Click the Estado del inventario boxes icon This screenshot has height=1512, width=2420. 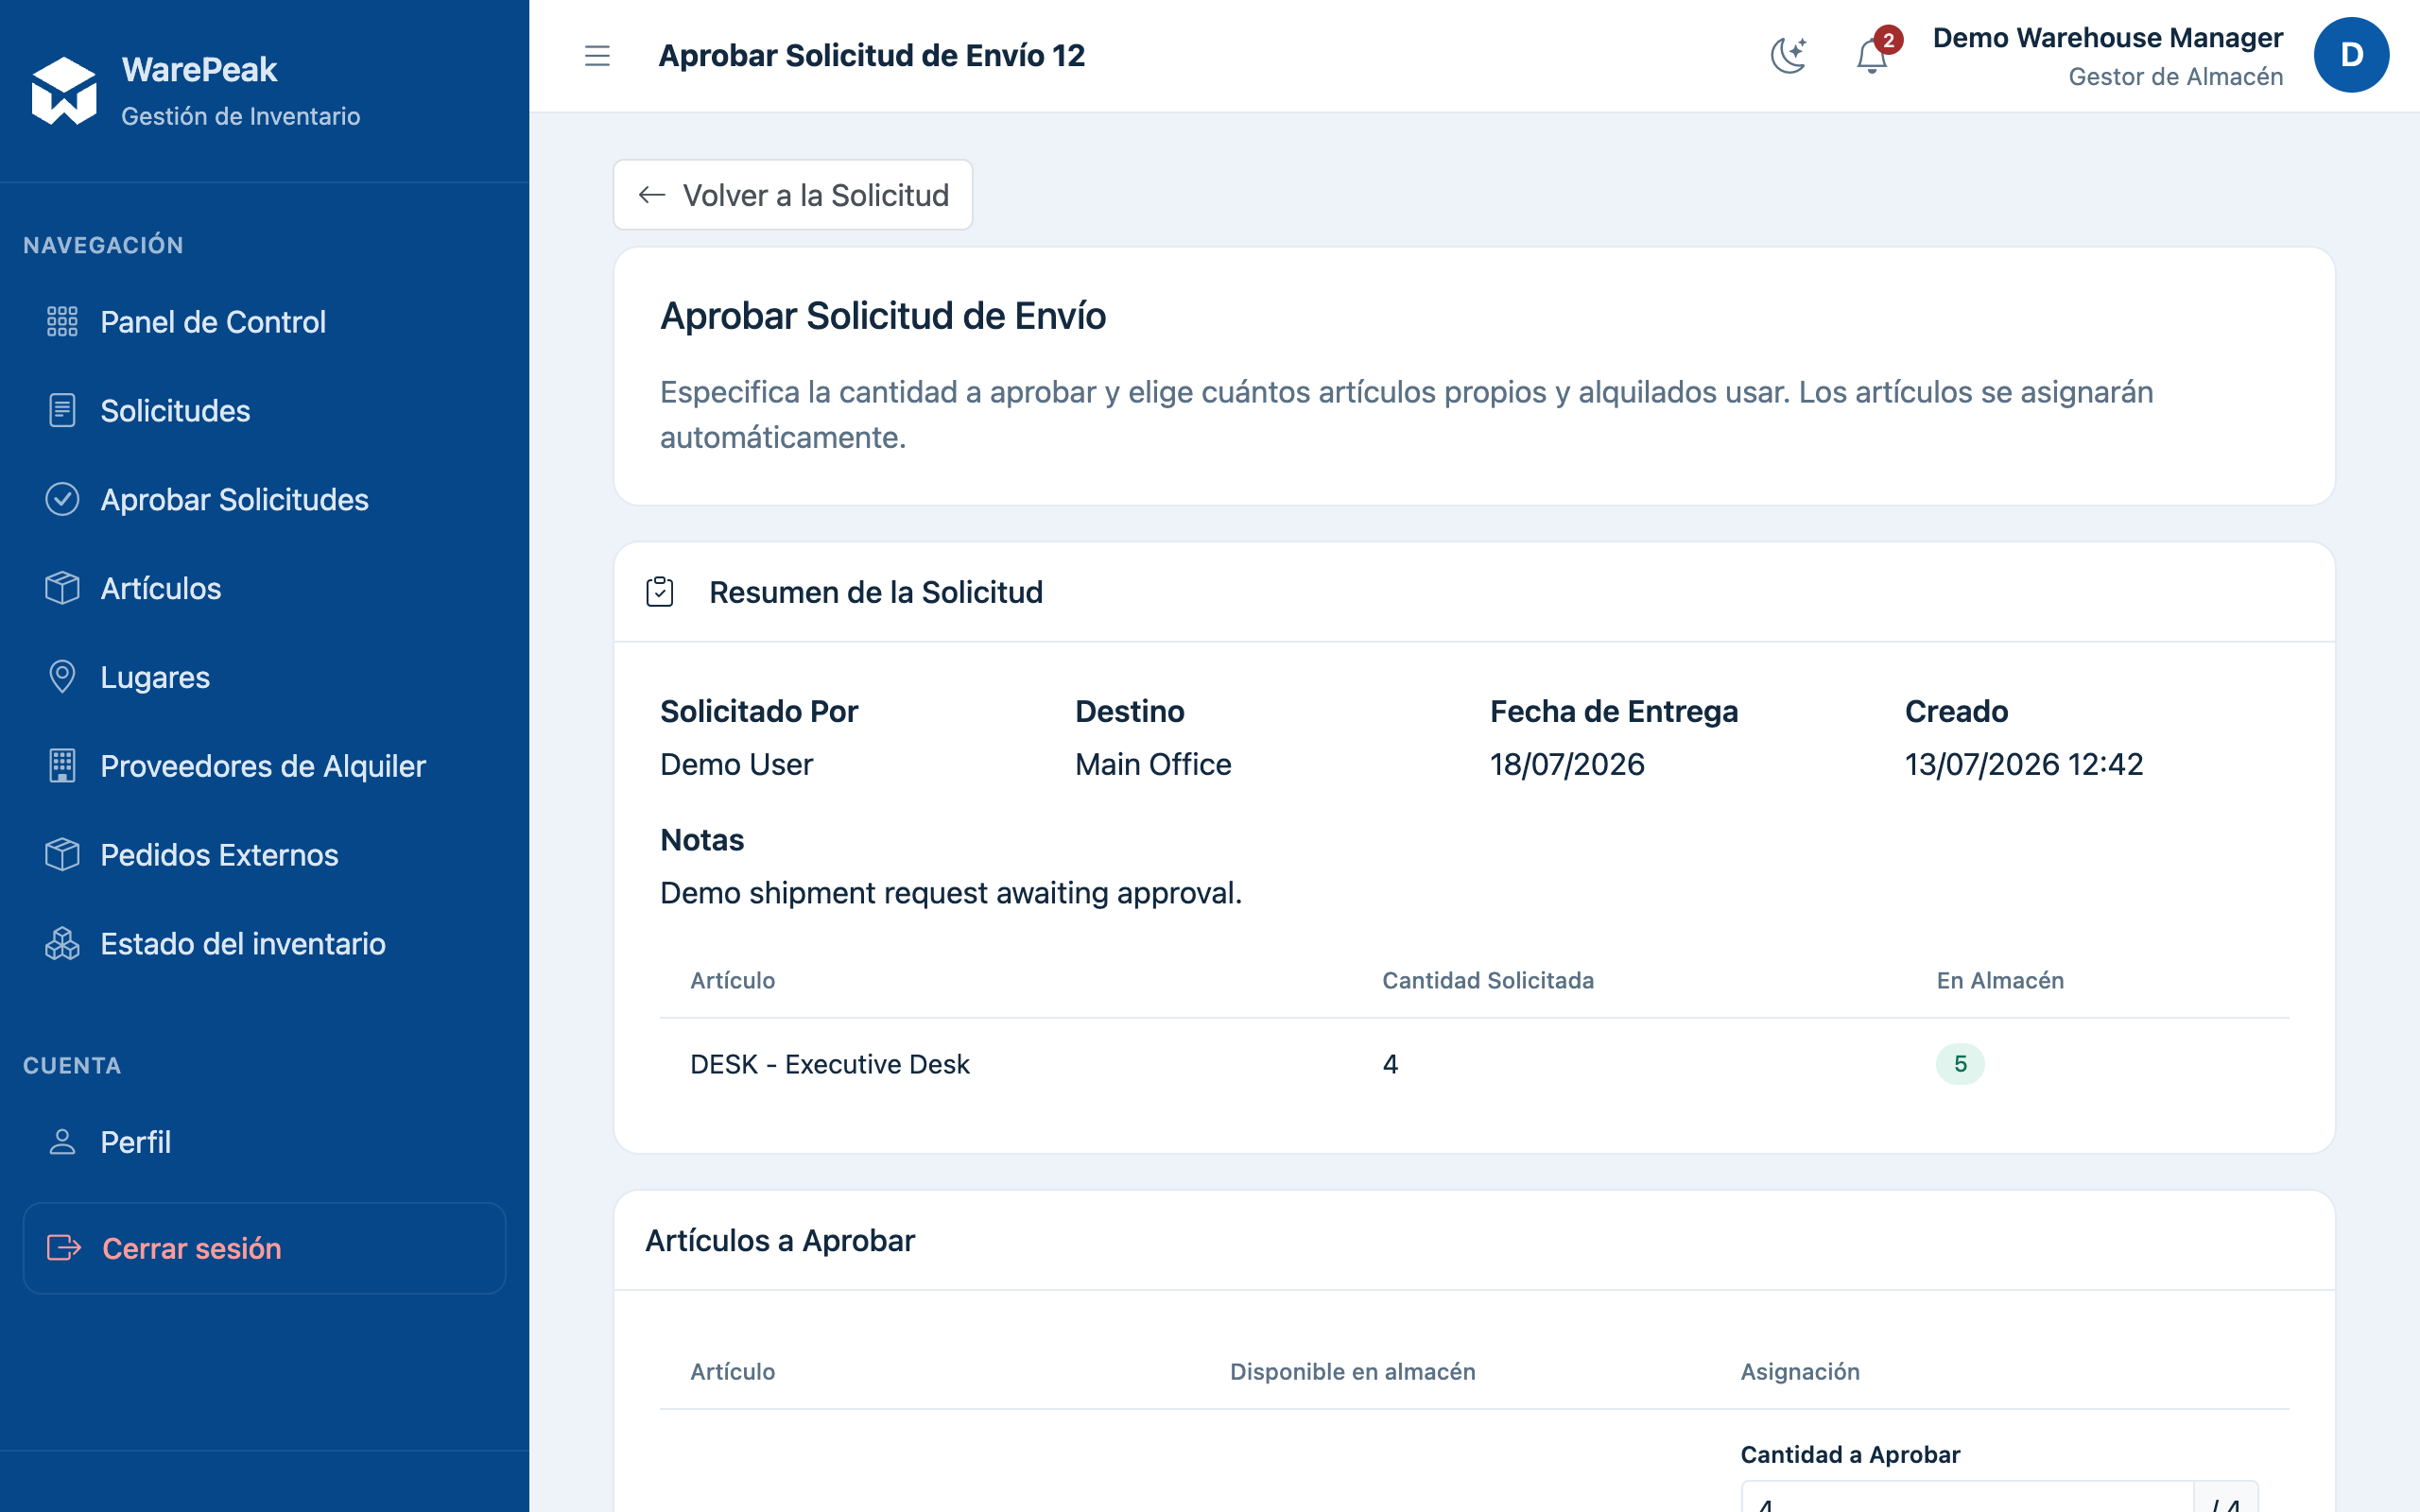pos(62,944)
